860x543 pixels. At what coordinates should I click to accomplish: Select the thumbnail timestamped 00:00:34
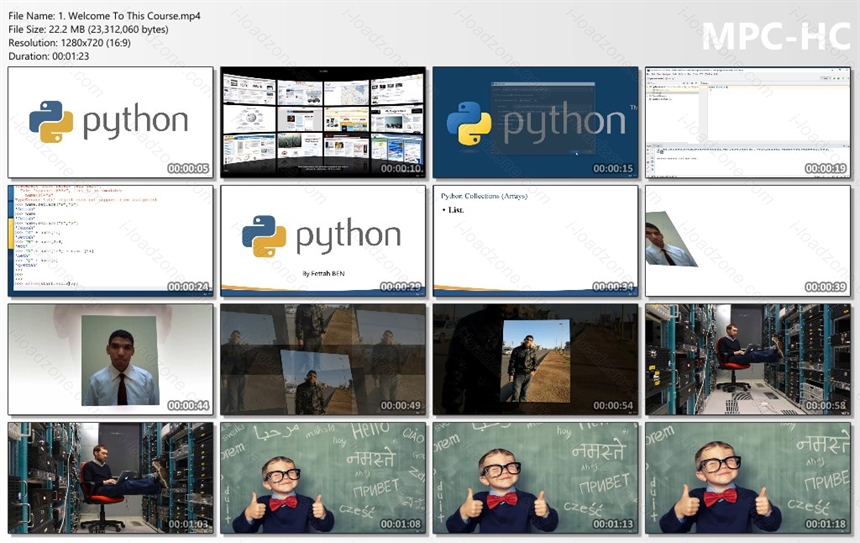tap(535, 241)
